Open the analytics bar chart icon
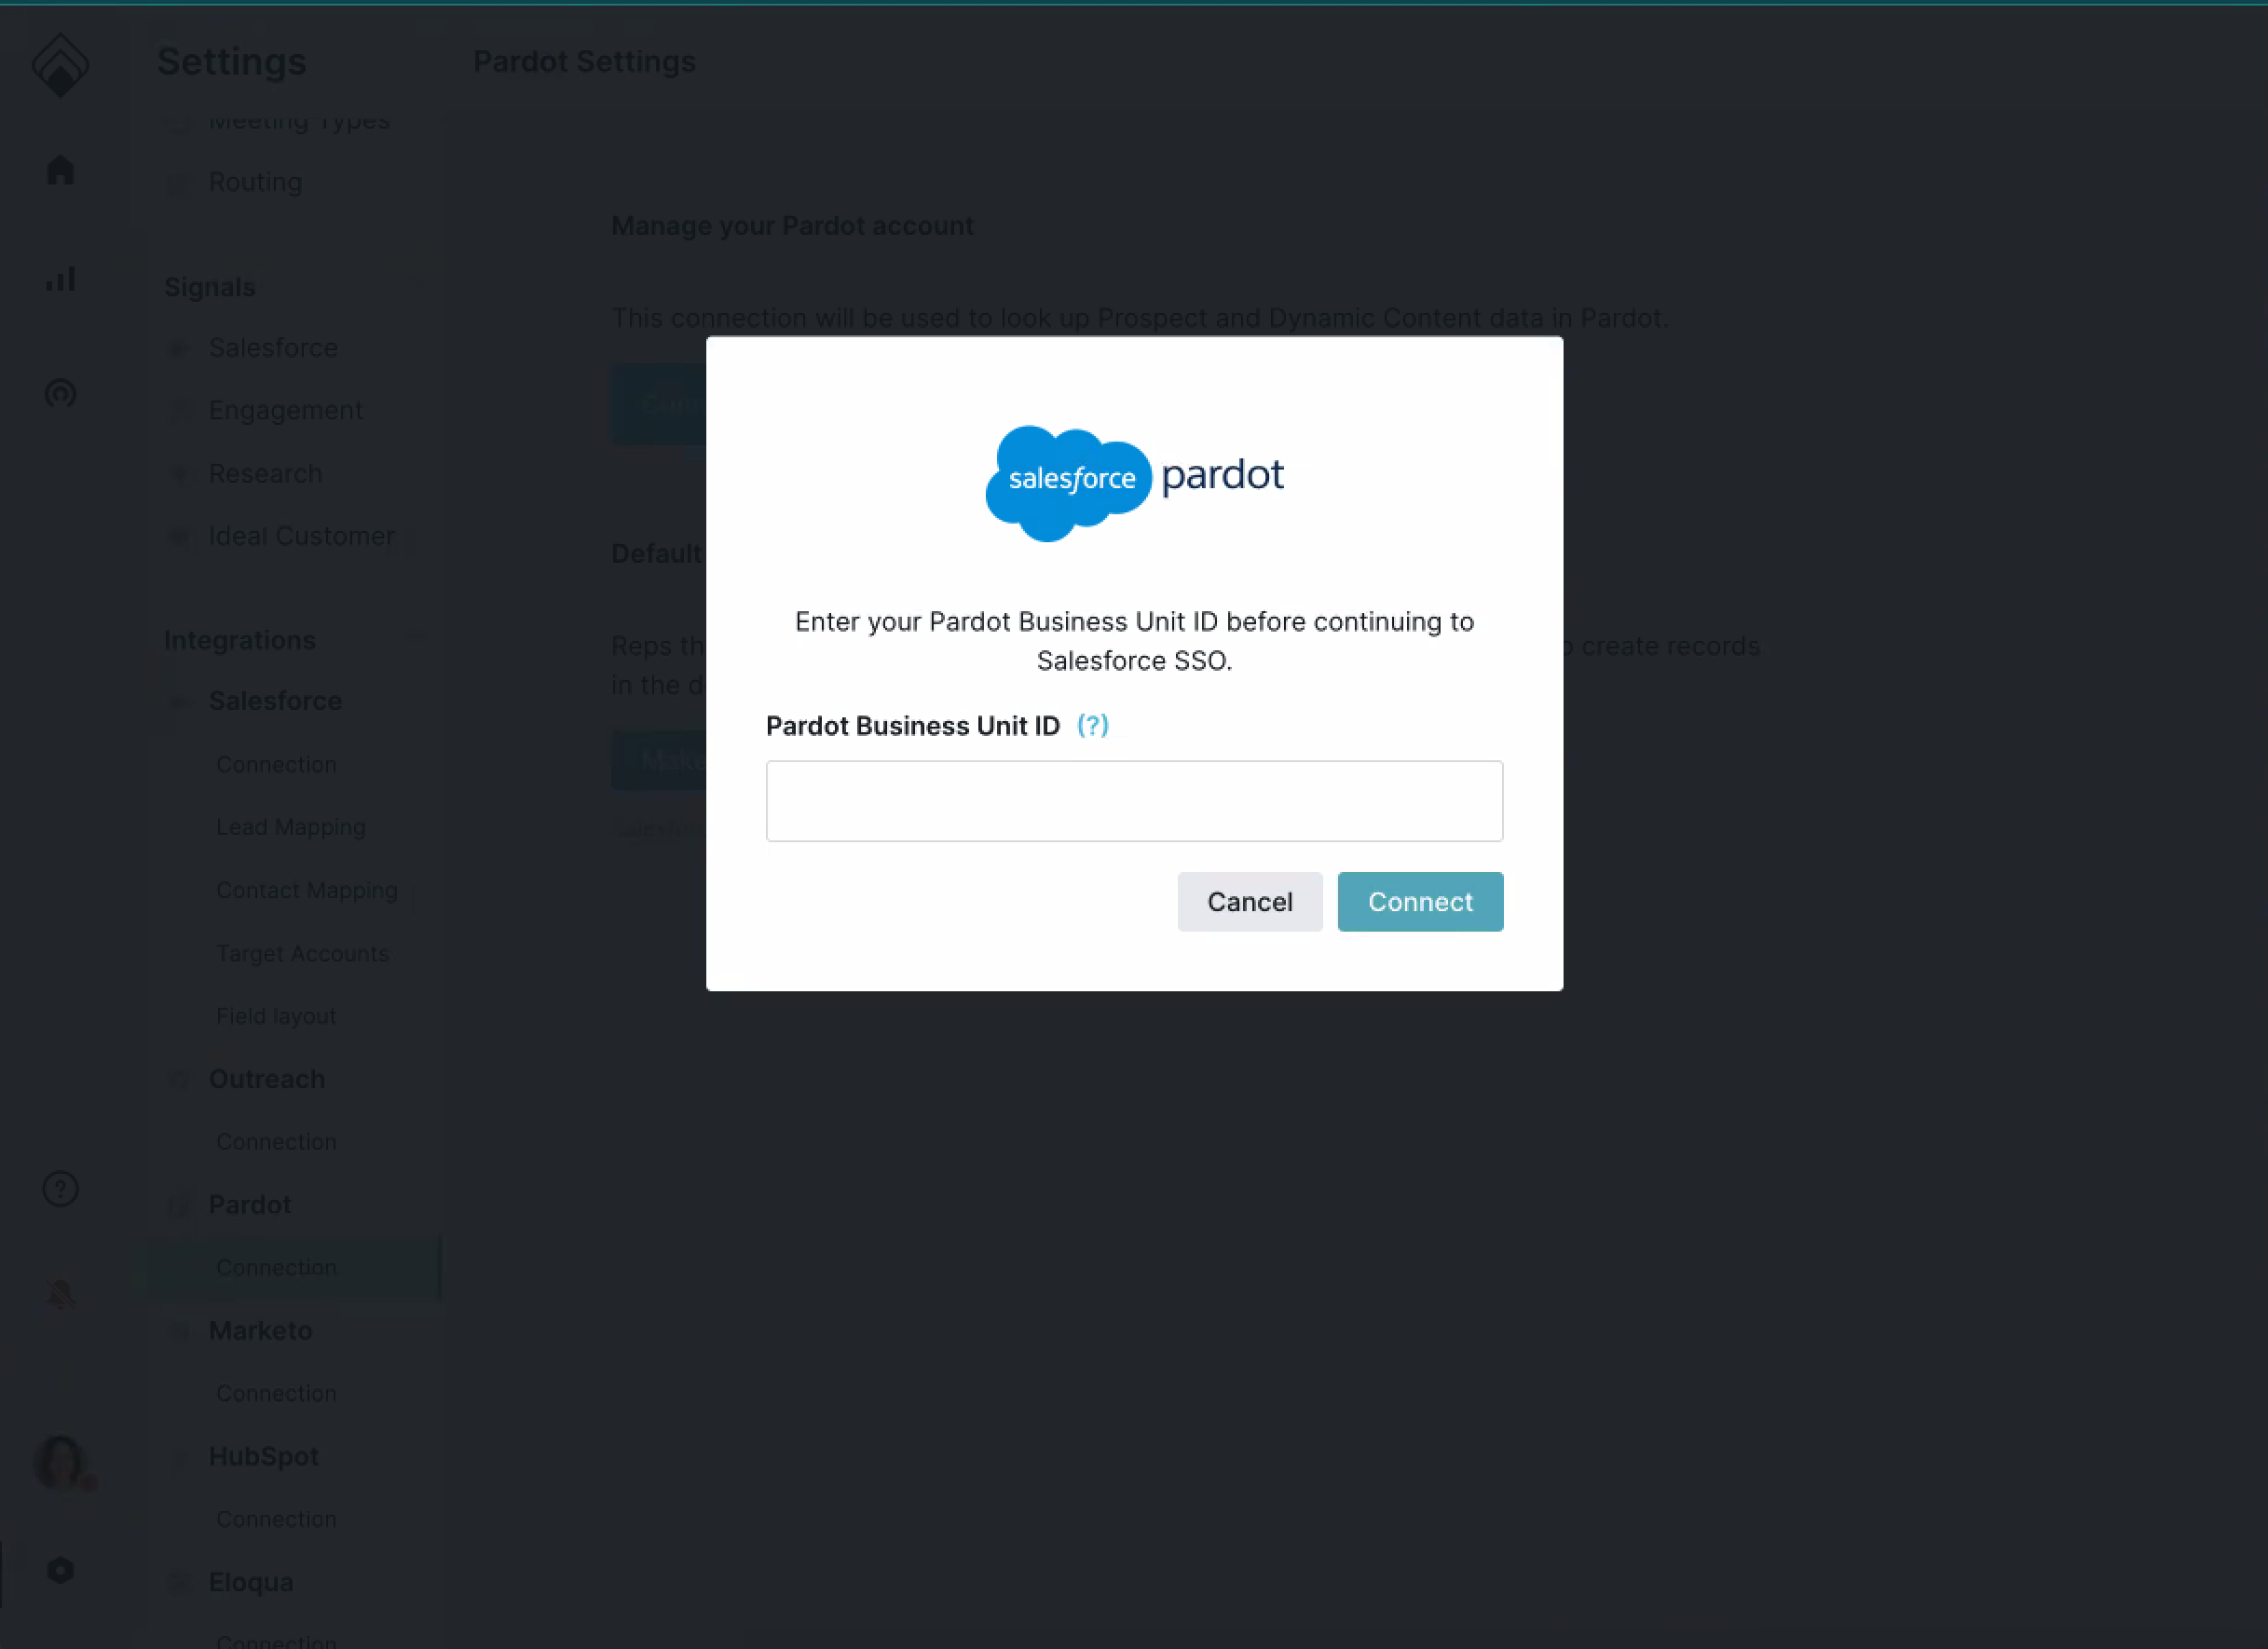Image resolution: width=2268 pixels, height=1649 pixels. tap(60, 279)
